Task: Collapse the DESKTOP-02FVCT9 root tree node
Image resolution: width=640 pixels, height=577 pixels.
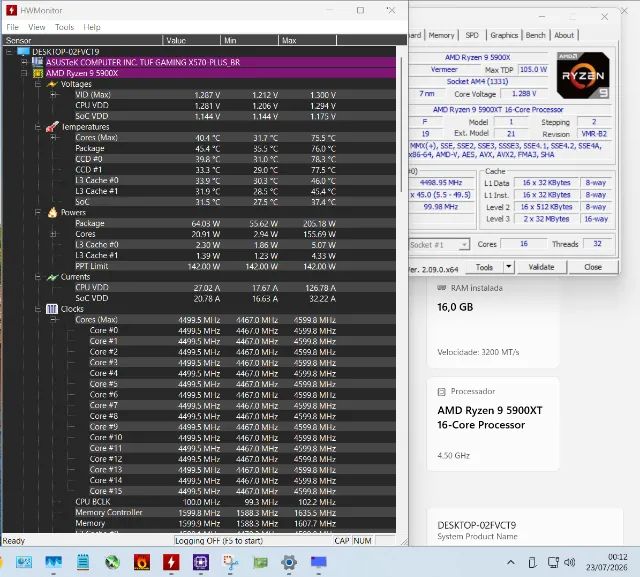Action: 9,52
